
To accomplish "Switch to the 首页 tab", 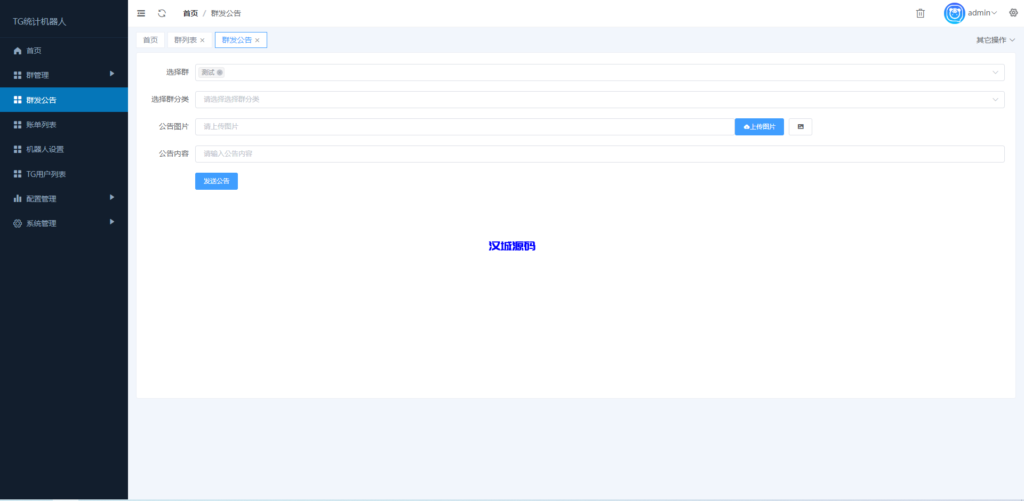I will 150,40.
